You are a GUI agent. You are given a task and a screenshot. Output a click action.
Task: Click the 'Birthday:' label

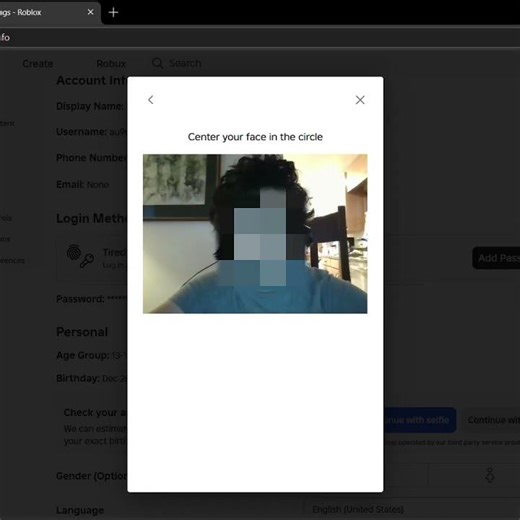pos(78,379)
